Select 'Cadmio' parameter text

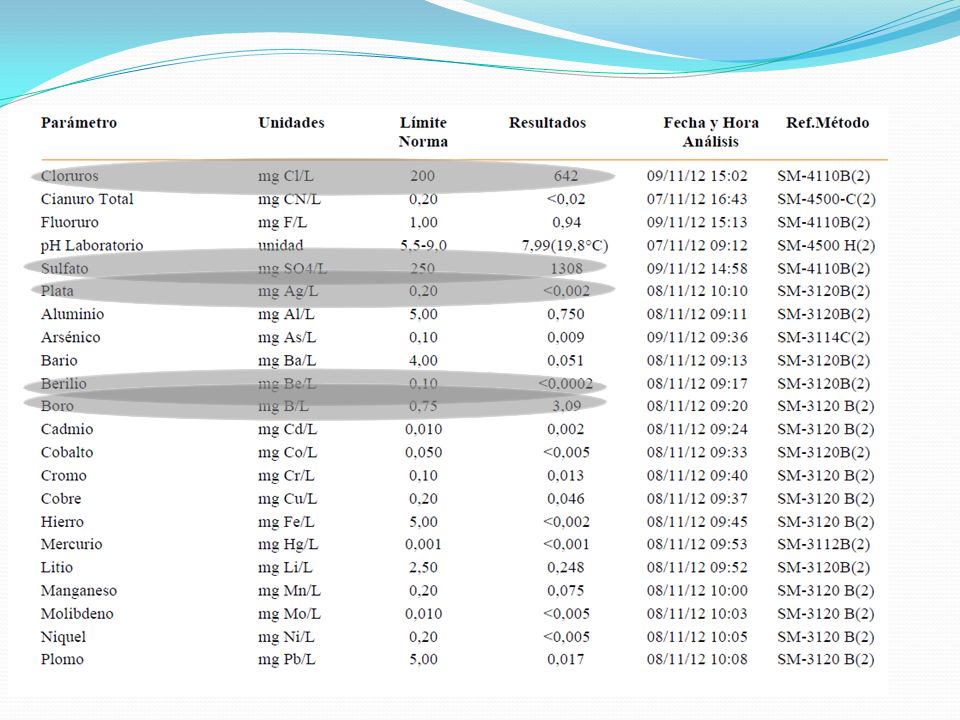[x=67, y=429]
